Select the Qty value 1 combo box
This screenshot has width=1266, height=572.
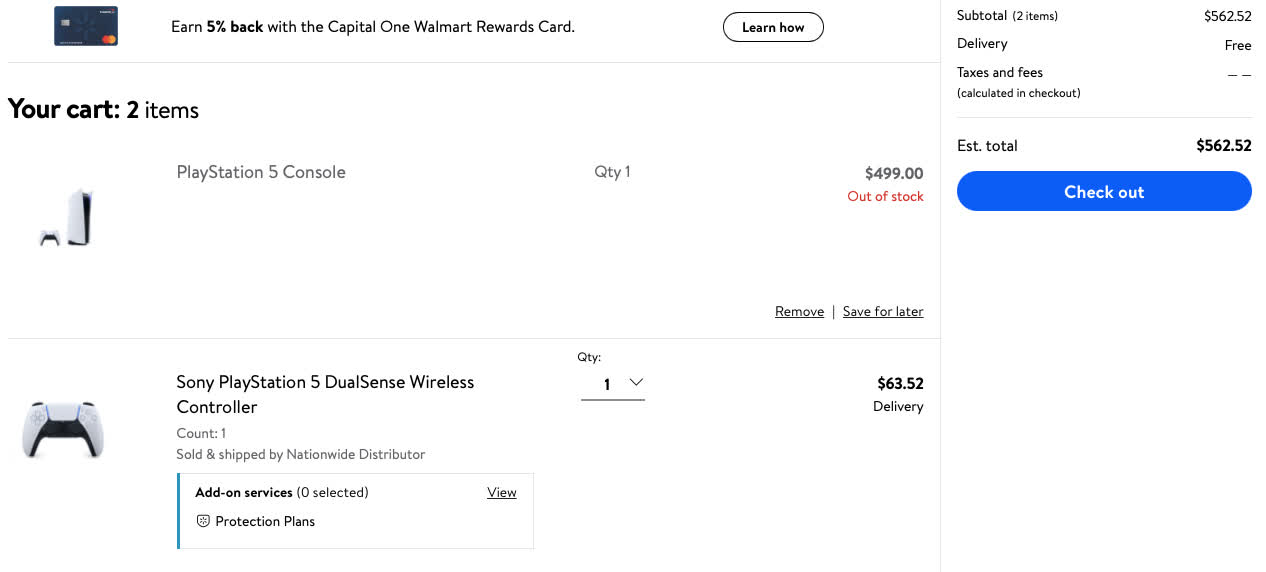point(613,384)
